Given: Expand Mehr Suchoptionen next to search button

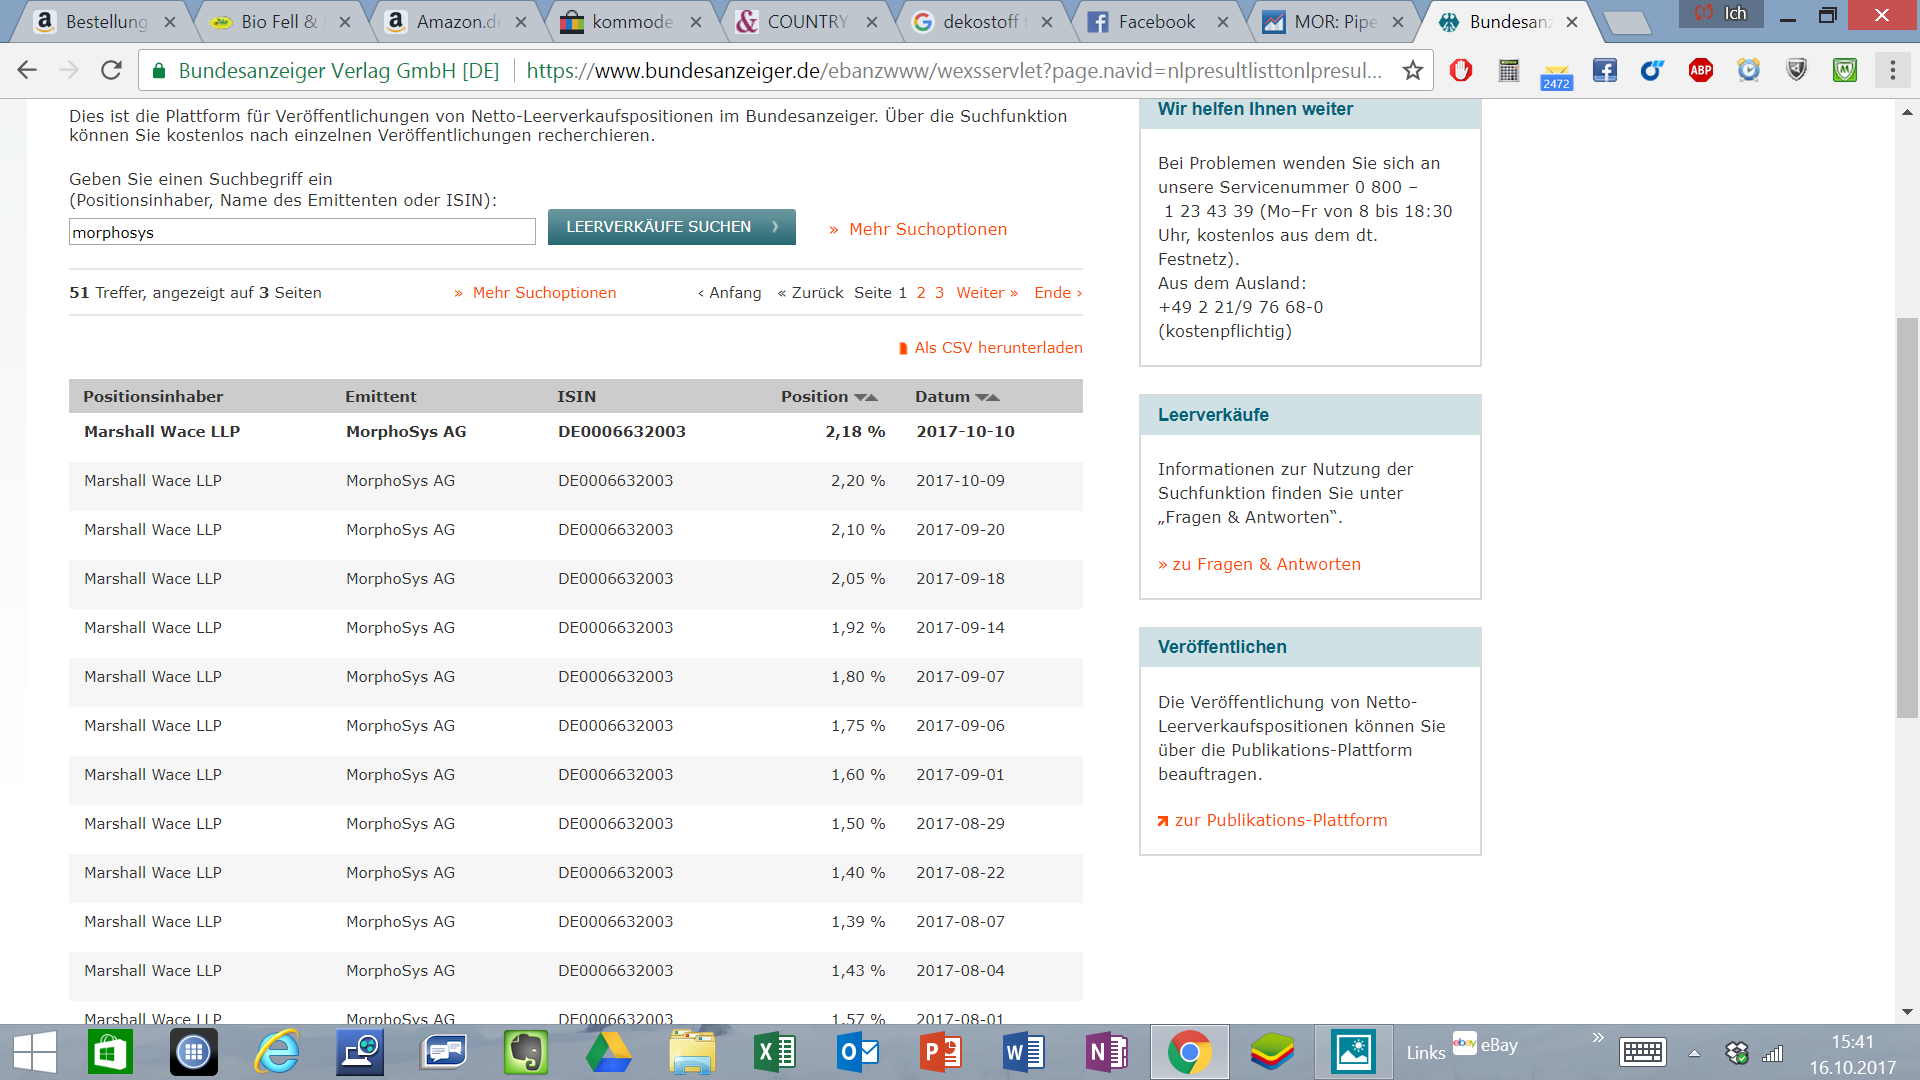Looking at the screenshot, I should pos(927,230).
